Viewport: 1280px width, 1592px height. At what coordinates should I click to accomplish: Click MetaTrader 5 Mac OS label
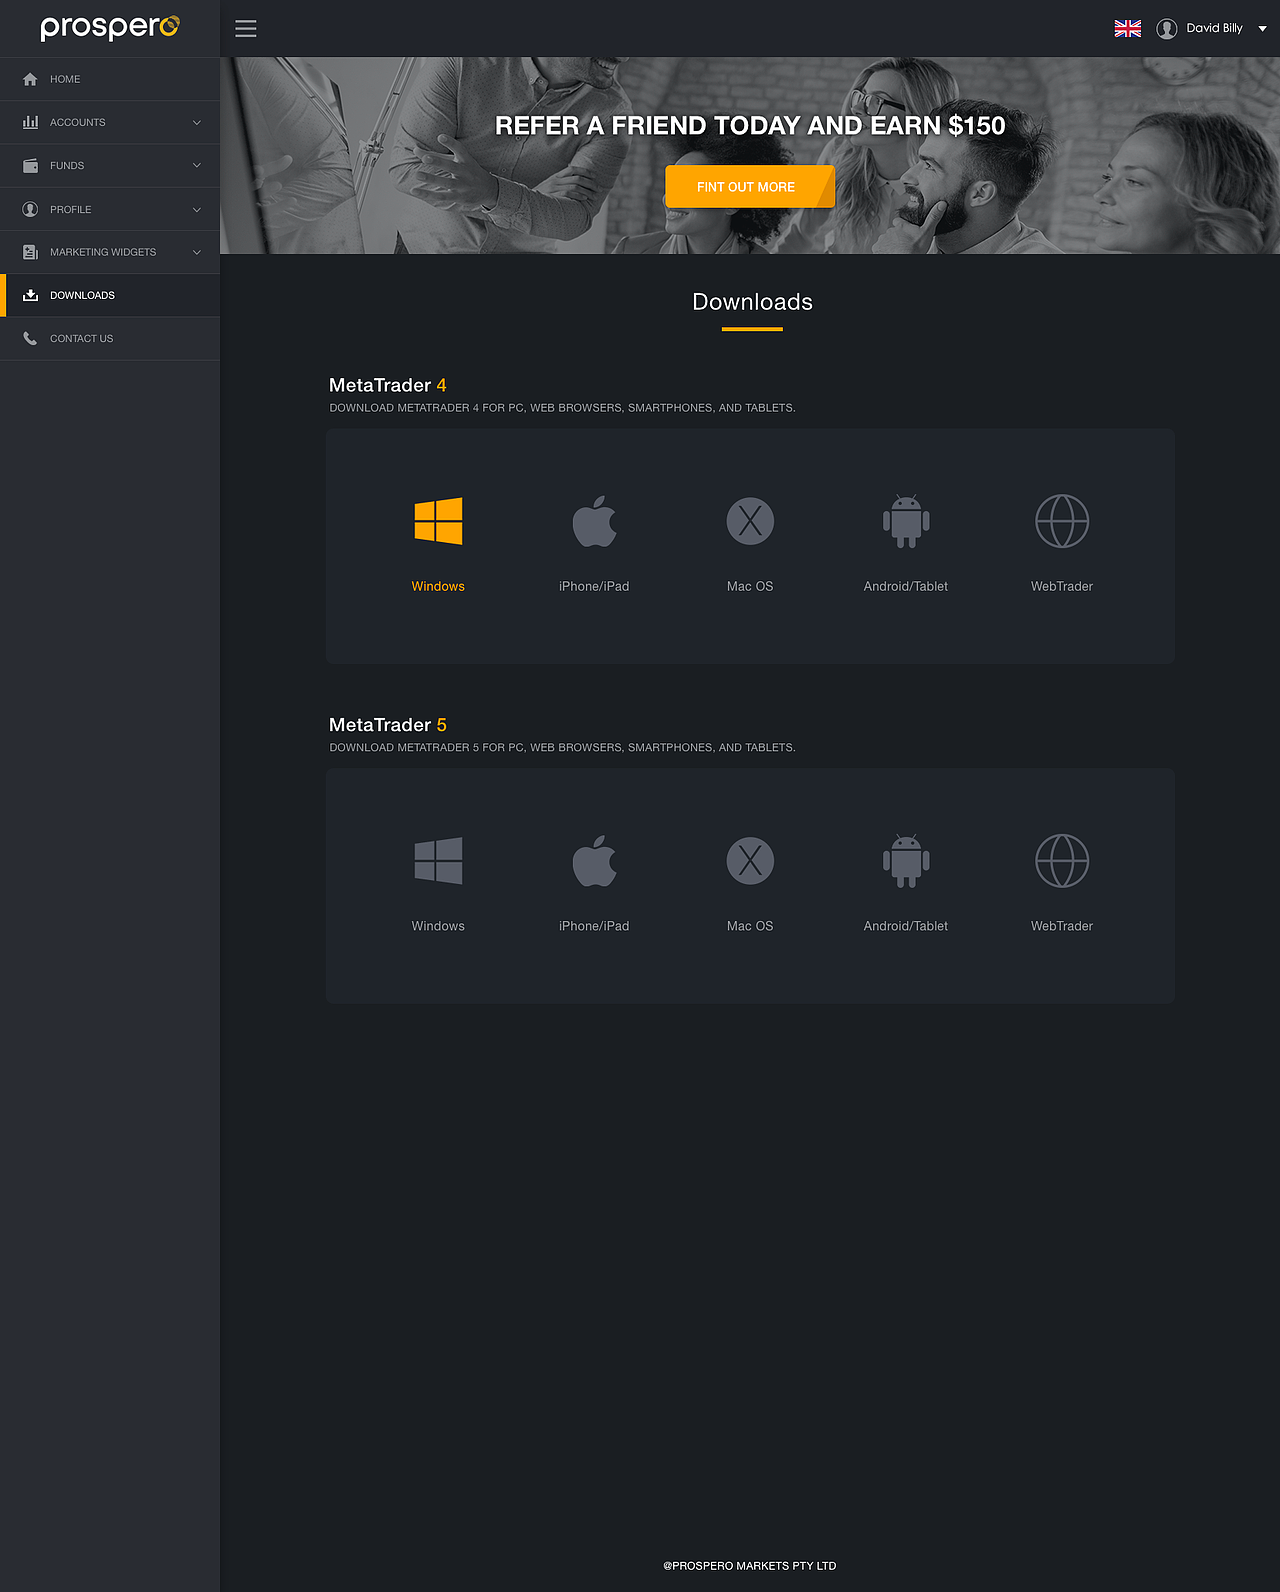(x=750, y=926)
